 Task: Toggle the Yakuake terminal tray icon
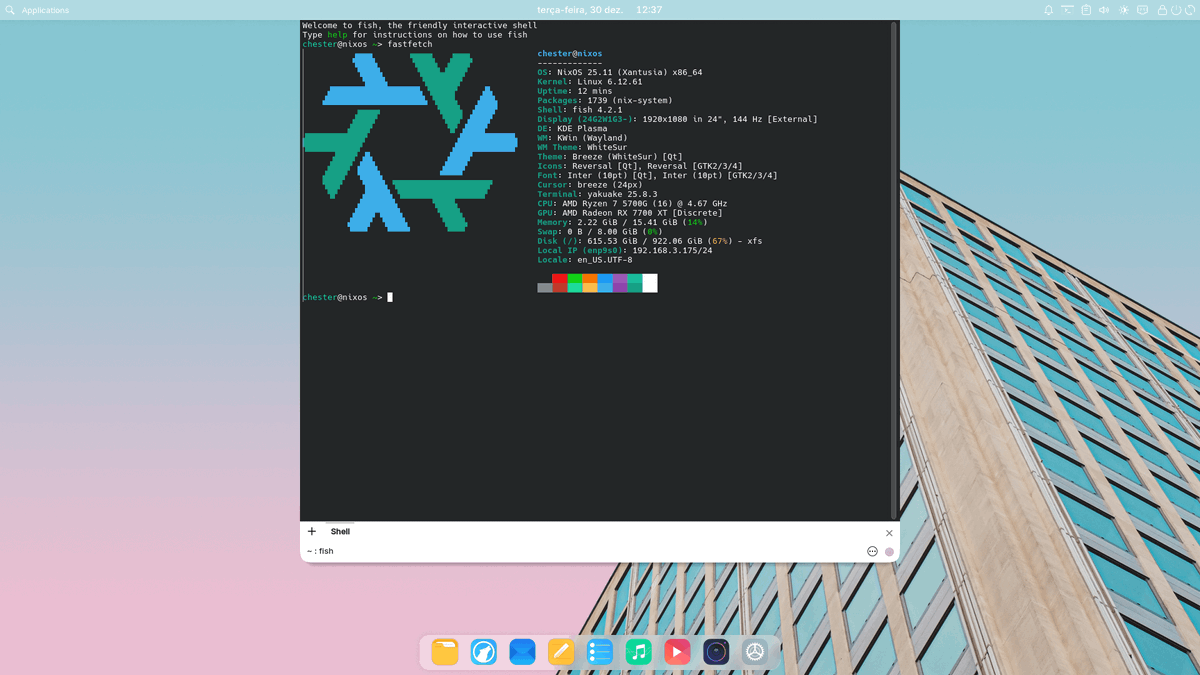tap(1067, 10)
